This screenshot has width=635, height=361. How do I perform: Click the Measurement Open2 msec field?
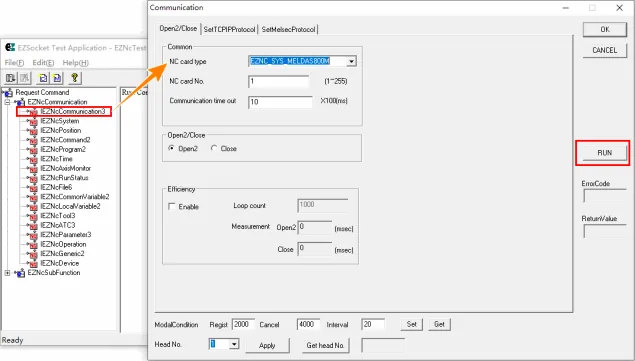[x=315, y=227]
